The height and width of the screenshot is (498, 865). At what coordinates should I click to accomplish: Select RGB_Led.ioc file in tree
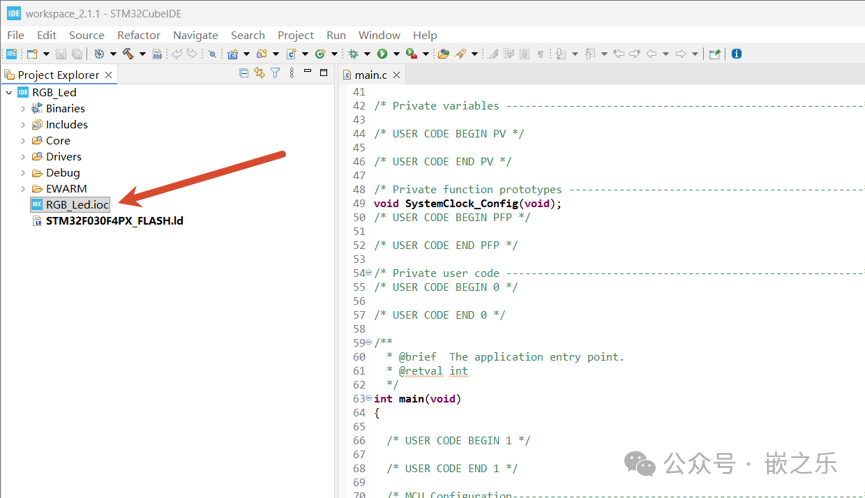pyautogui.click(x=71, y=205)
